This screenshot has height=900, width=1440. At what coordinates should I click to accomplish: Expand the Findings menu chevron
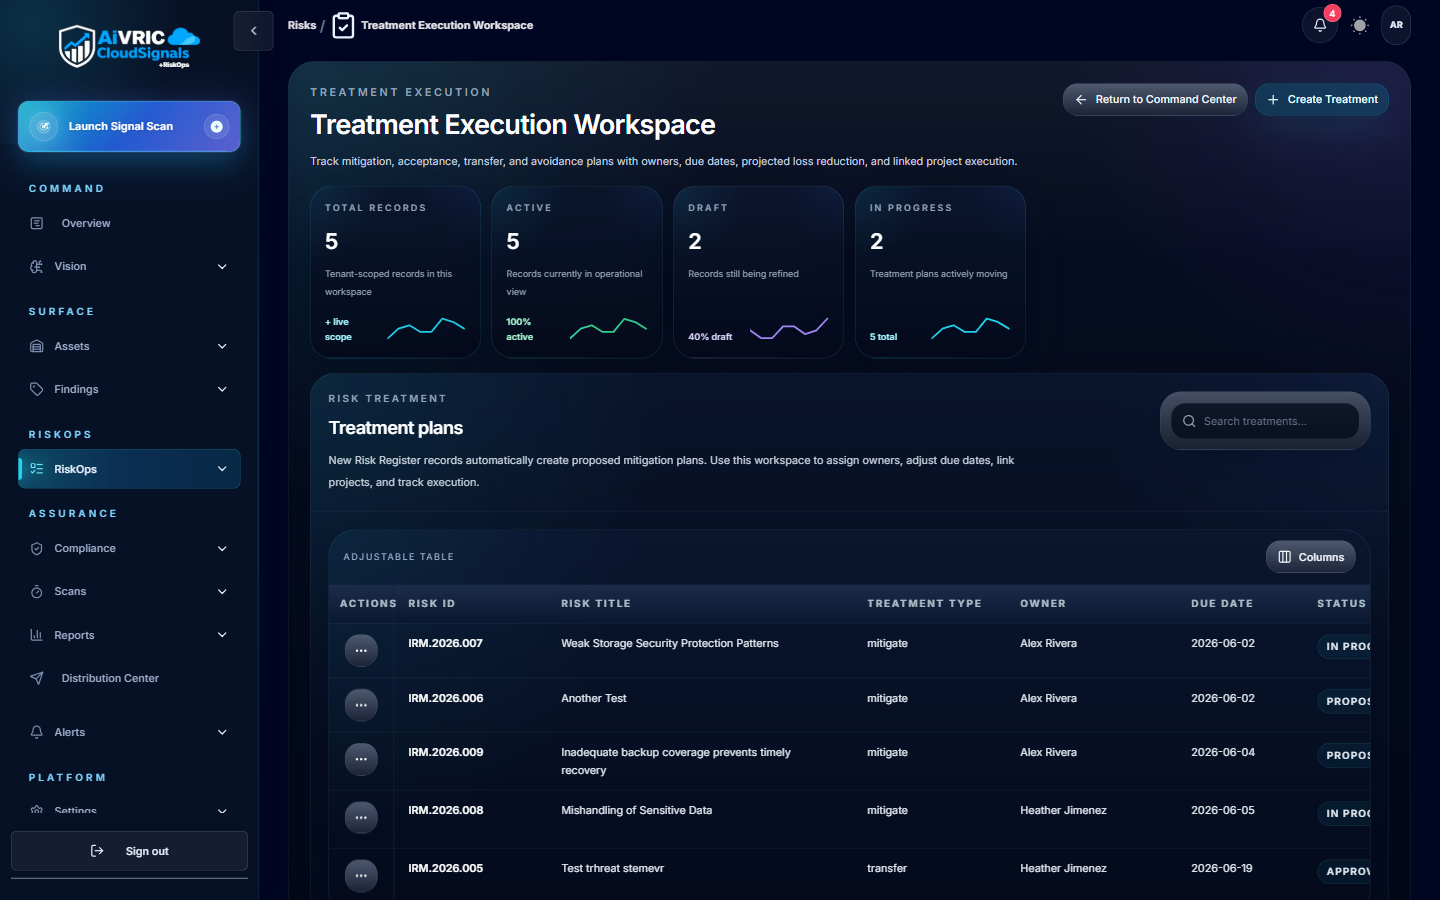click(x=222, y=389)
